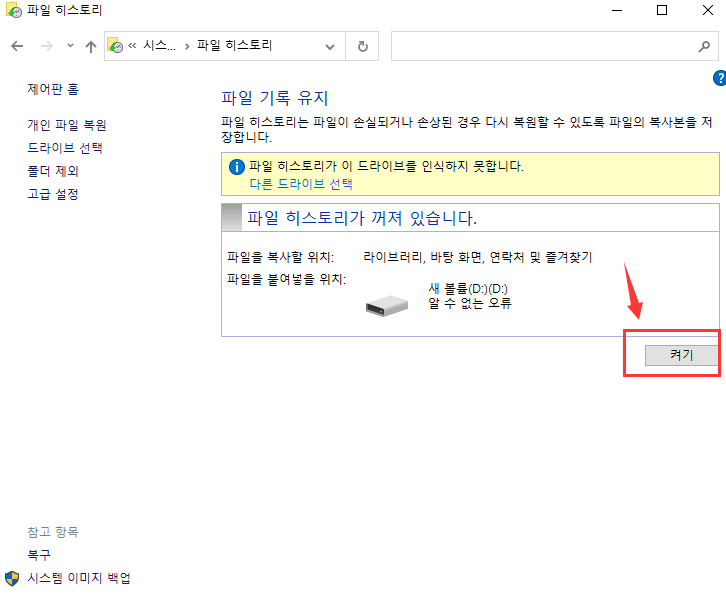Open 고급 설정 link
The height and width of the screenshot is (602, 726).
pyautogui.click(x=53, y=194)
